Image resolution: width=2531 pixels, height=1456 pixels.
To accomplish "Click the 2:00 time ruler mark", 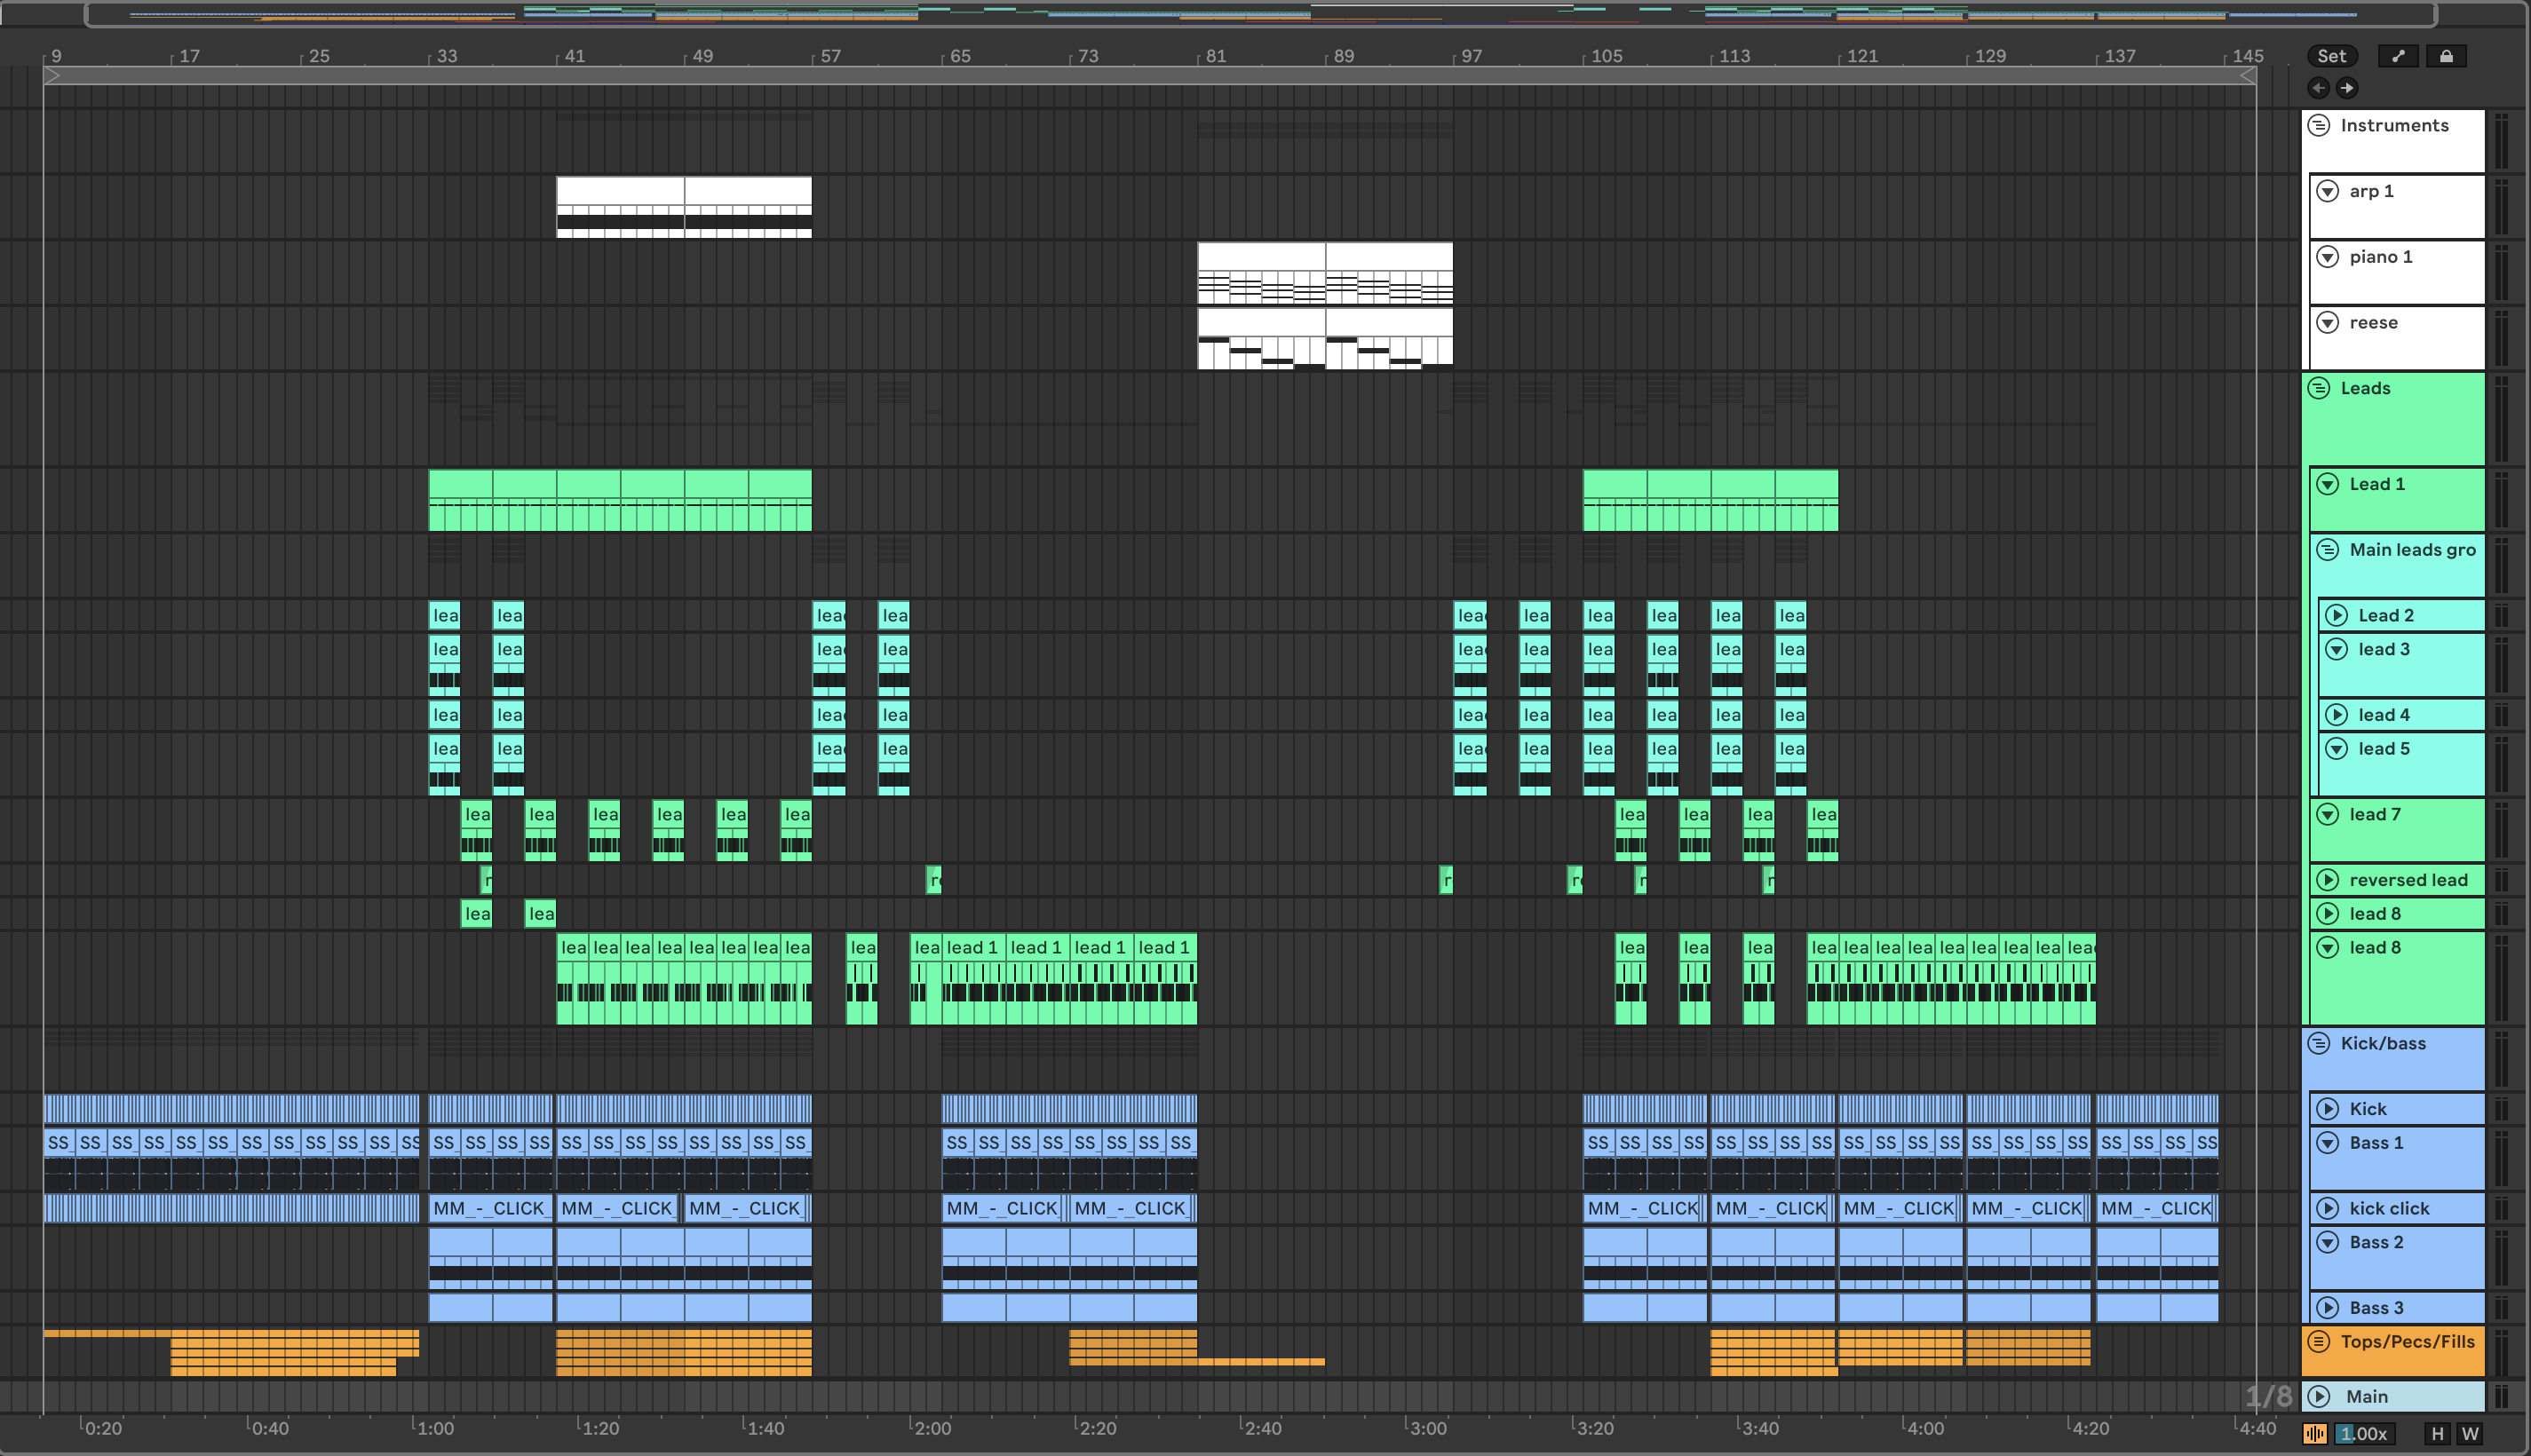I will [x=932, y=1428].
